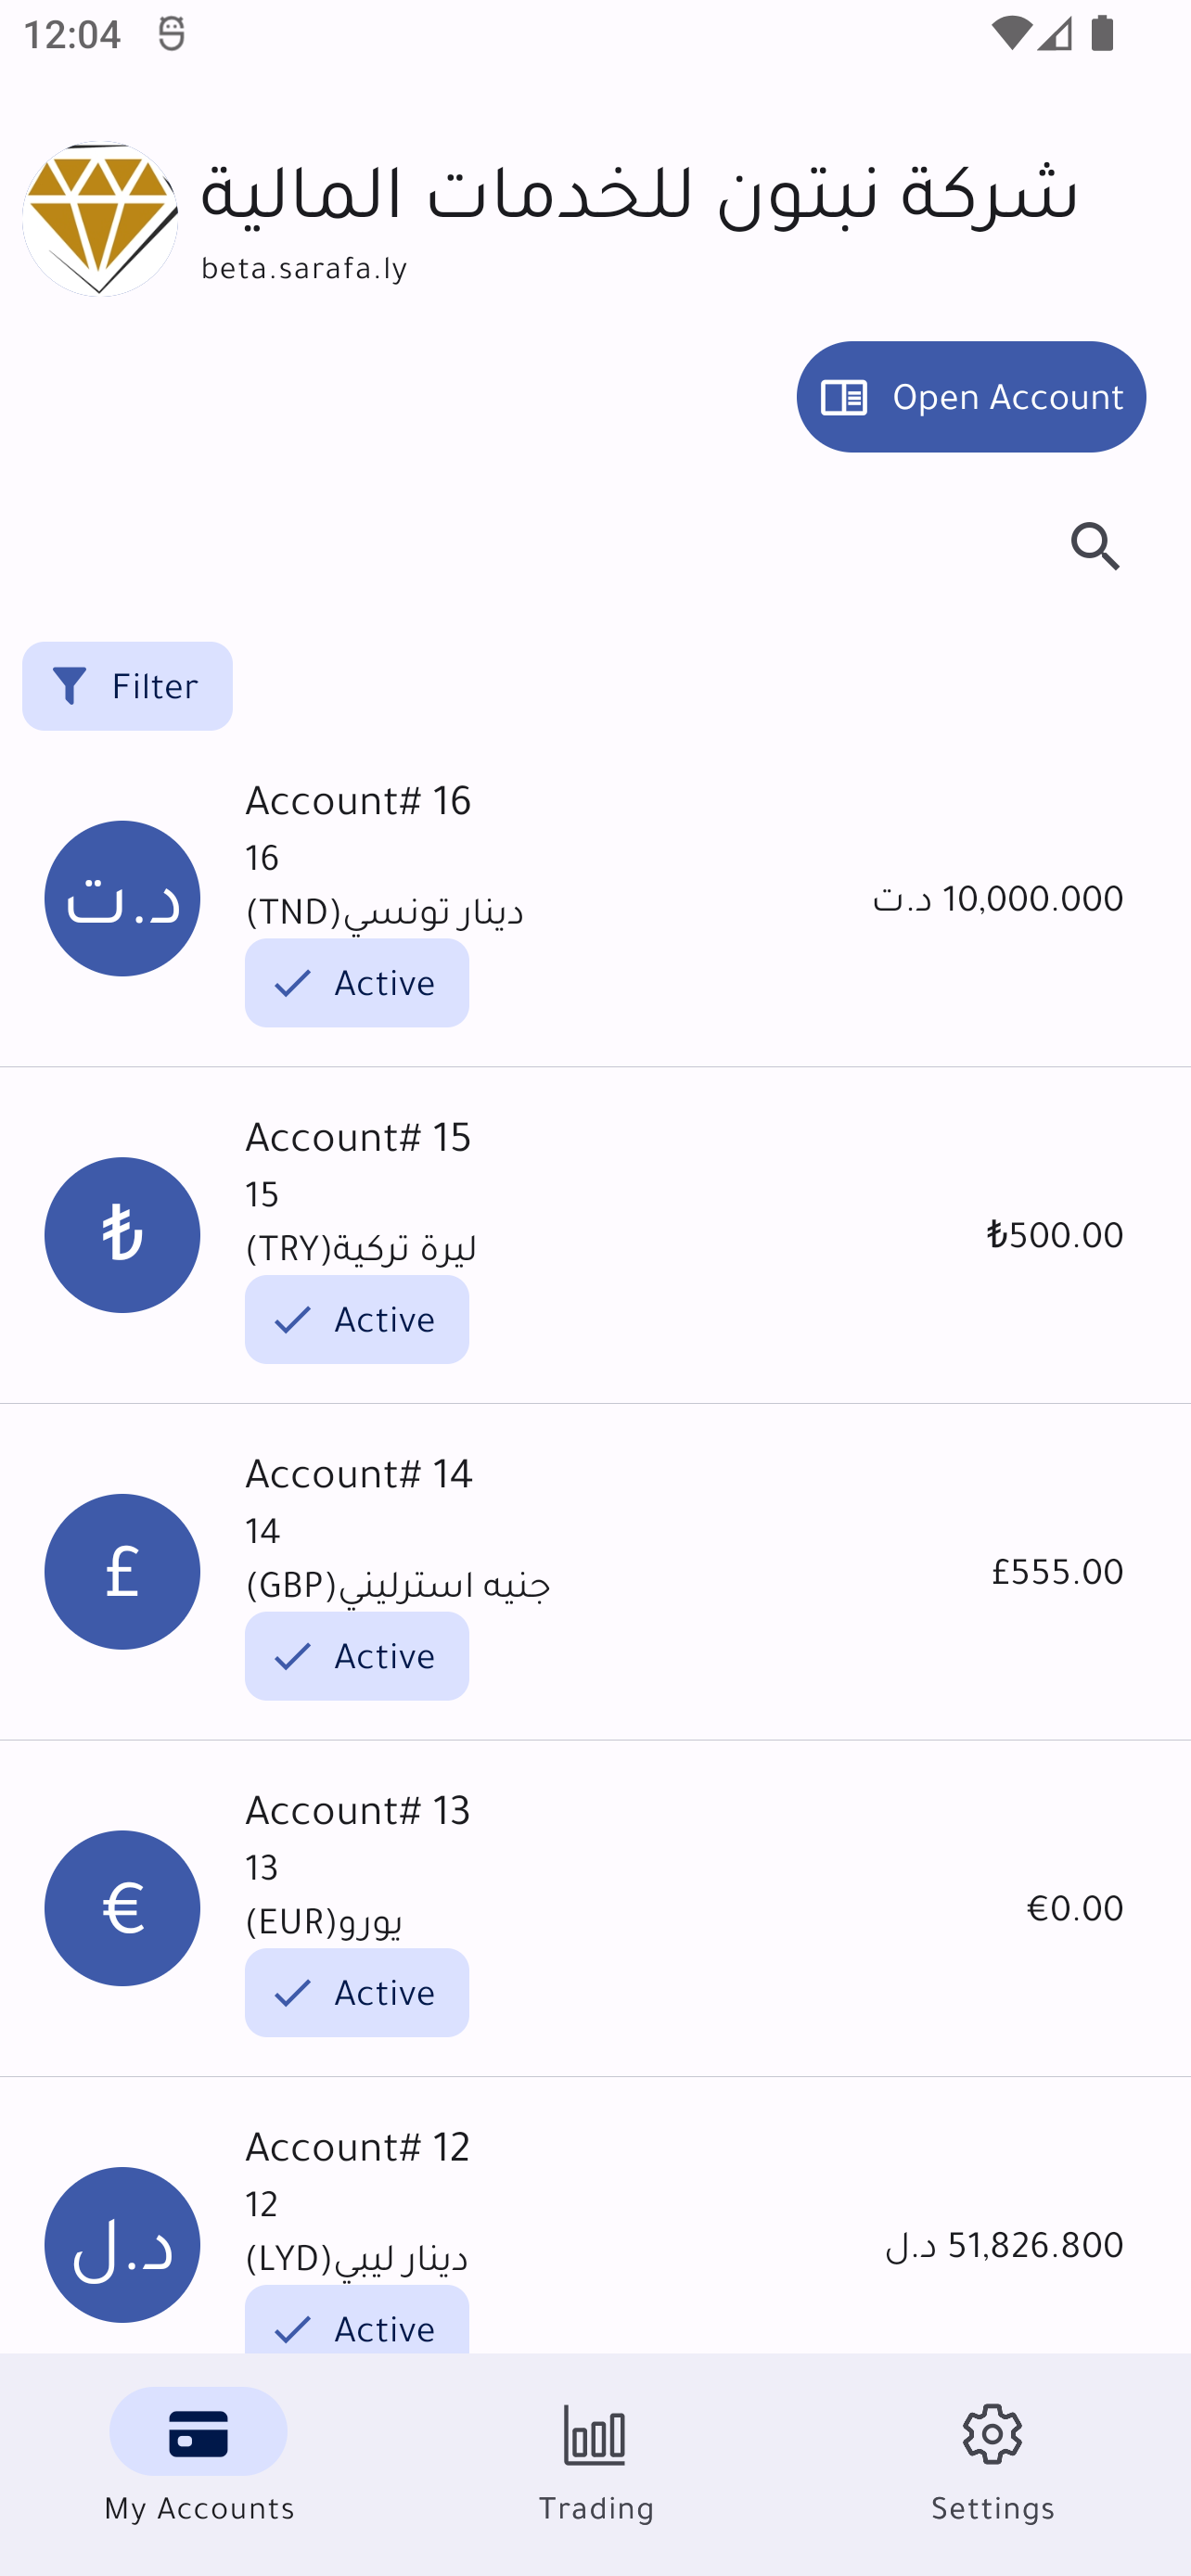Tap the Turkish lira currency icon
The height and width of the screenshot is (2576, 1191).
pyautogui.click(x=122, y=1235)
